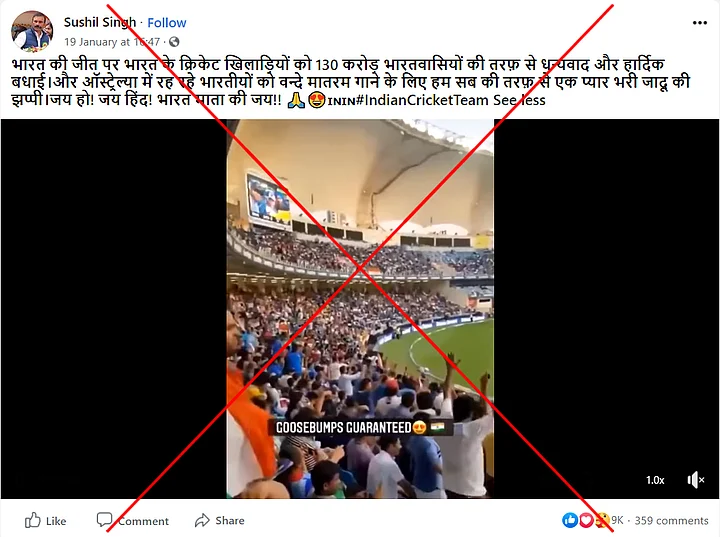Open the 359 comments list
This screenshot has width=720, height=537.
click(671, 520)
